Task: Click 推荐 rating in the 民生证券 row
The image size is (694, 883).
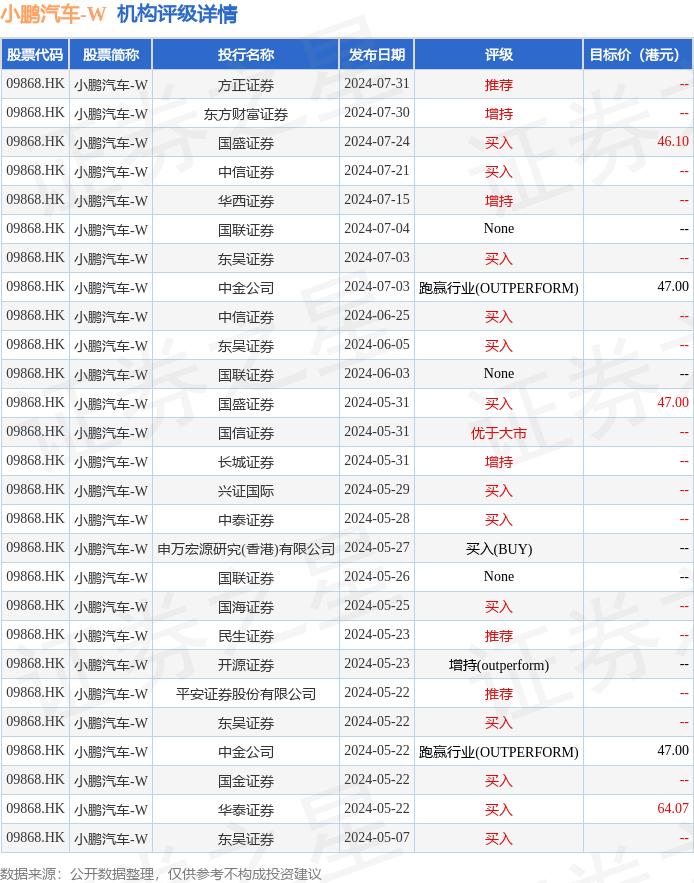Action: pyautogui.click(x=499, y=636)
